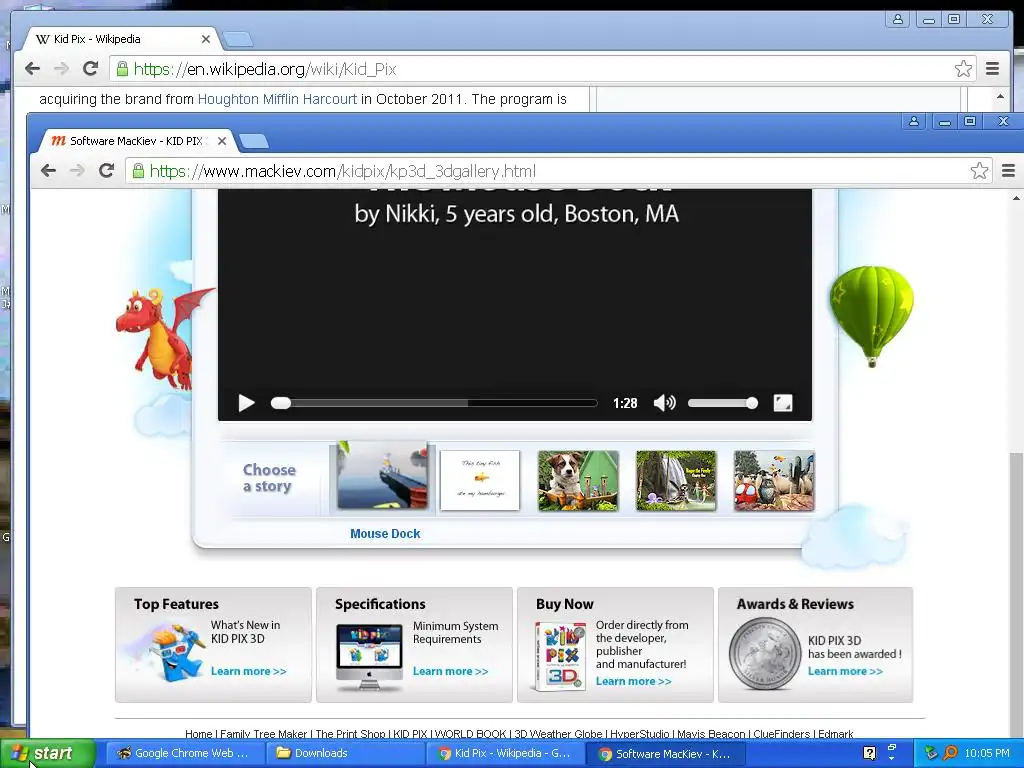This screenshot has width=1024, height=768.
Task: Open the WORLD BOOK footer link
Action: coord(470,734)
